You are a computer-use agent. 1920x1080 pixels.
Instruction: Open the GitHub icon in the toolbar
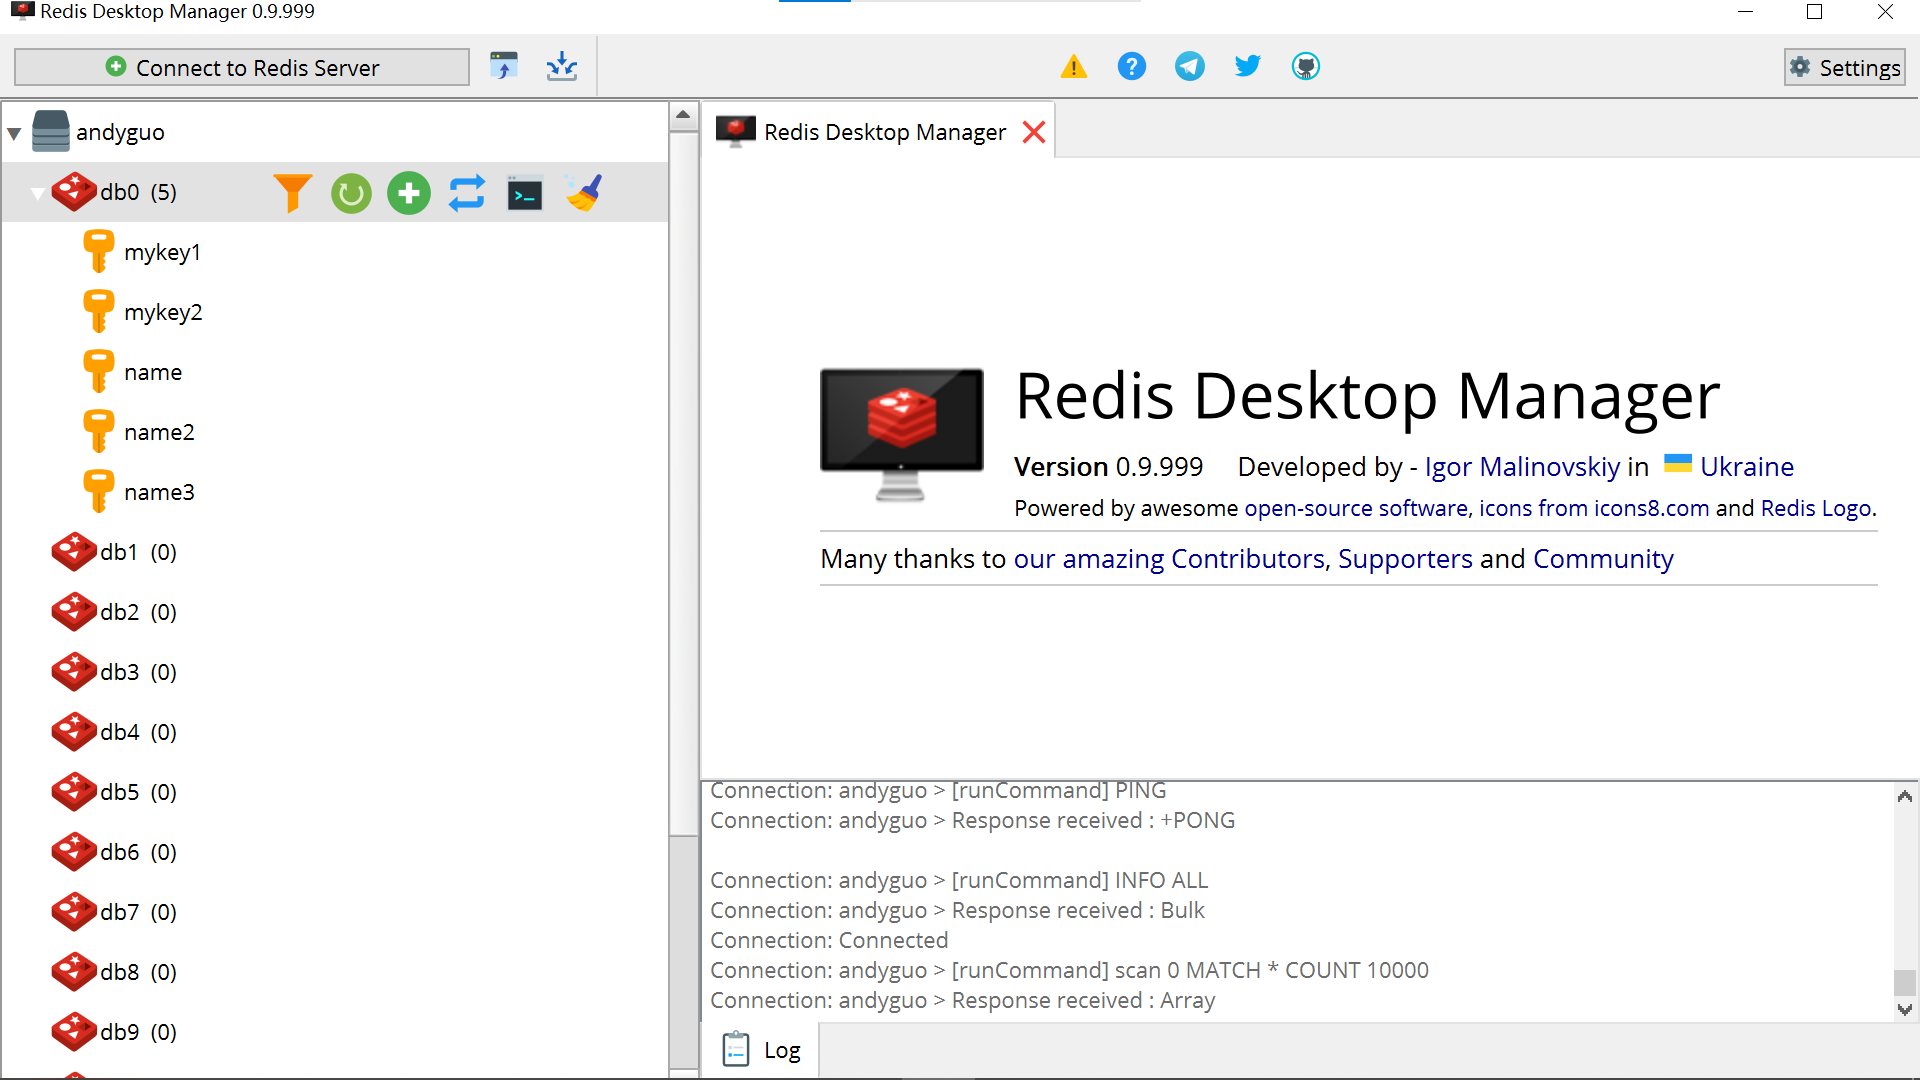tap(1305, 67)
